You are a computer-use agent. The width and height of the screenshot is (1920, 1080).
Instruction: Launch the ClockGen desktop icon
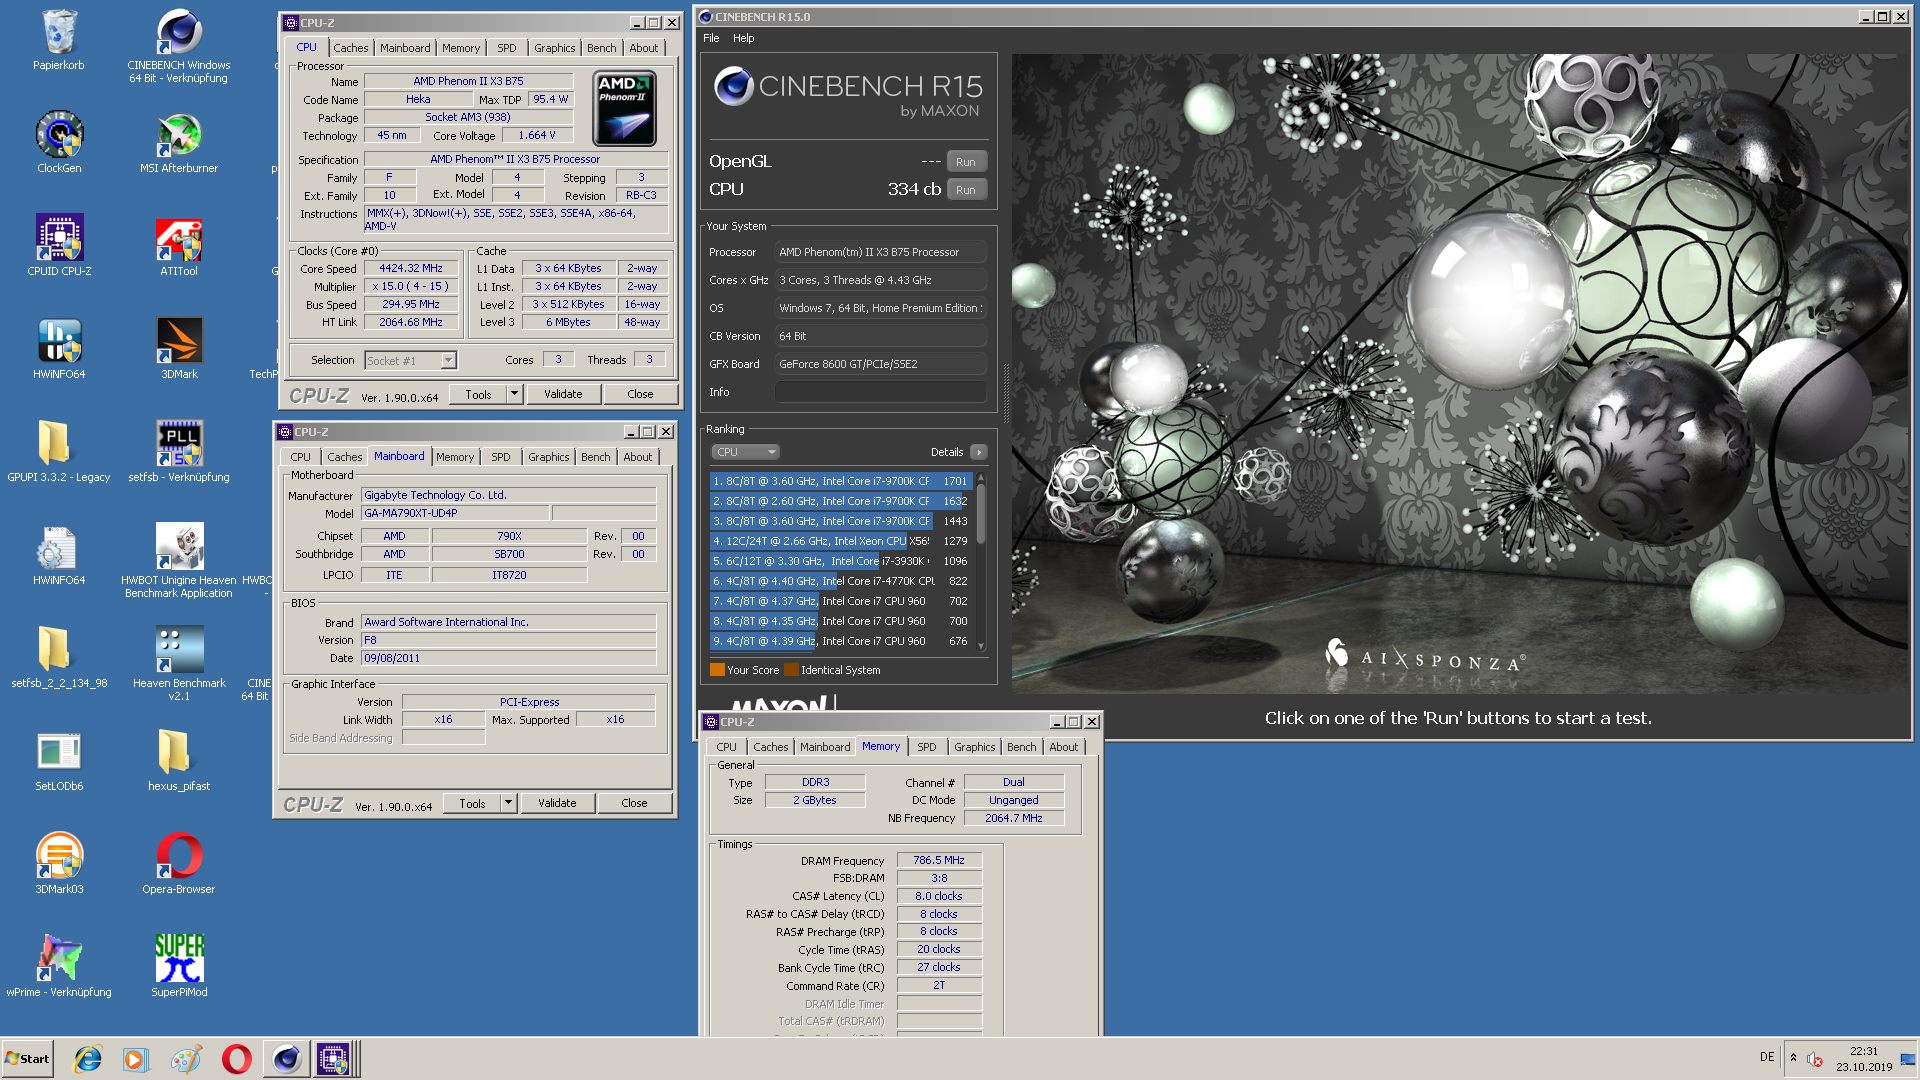click(59, 143)
